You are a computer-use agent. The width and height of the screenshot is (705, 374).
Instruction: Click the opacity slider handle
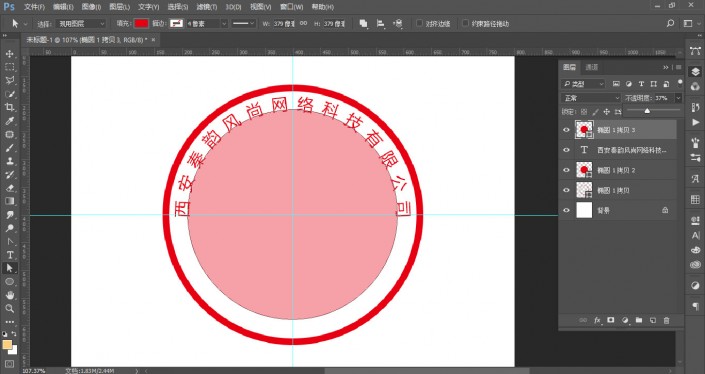tap(647, 111)
